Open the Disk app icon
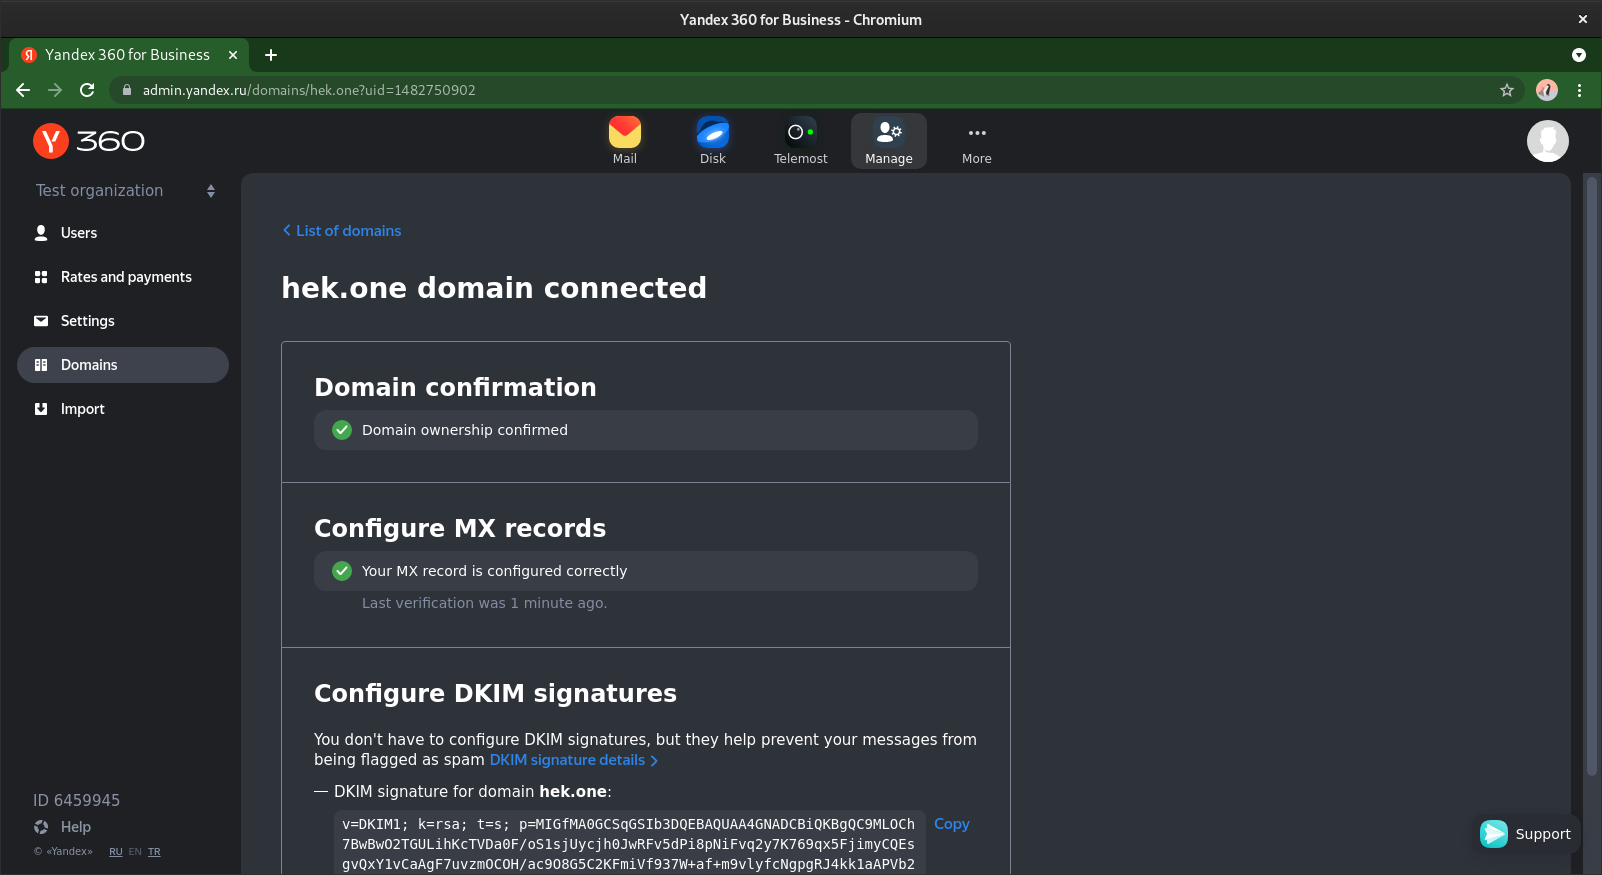 [x=713, y=141]
